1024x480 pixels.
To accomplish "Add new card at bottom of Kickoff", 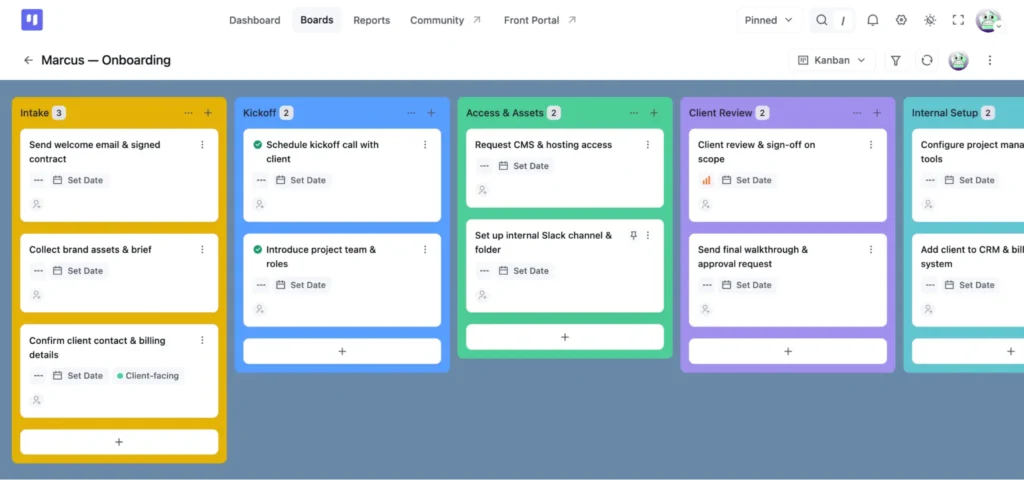I will (x=342, y=351).
